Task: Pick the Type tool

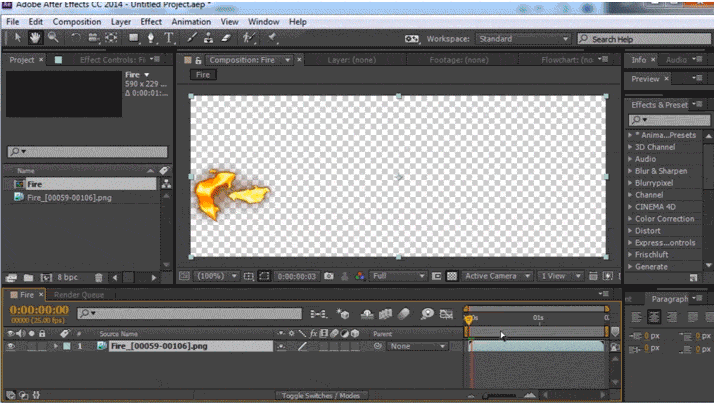Action: pyautogui.click(x=169, y=38)
